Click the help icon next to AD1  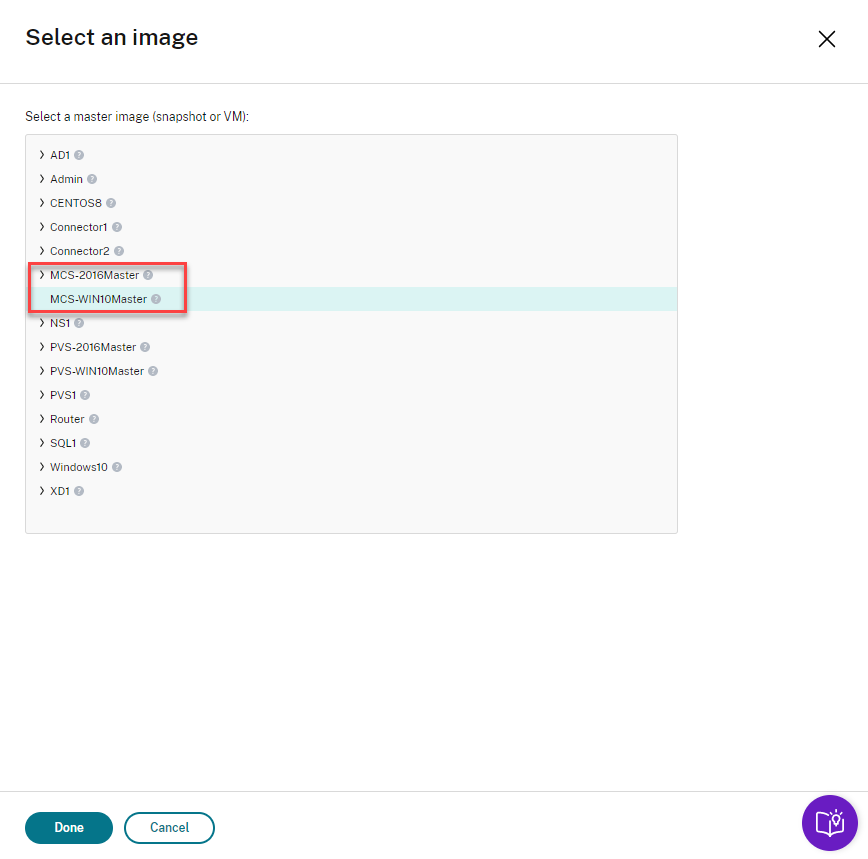coord(79,155)
